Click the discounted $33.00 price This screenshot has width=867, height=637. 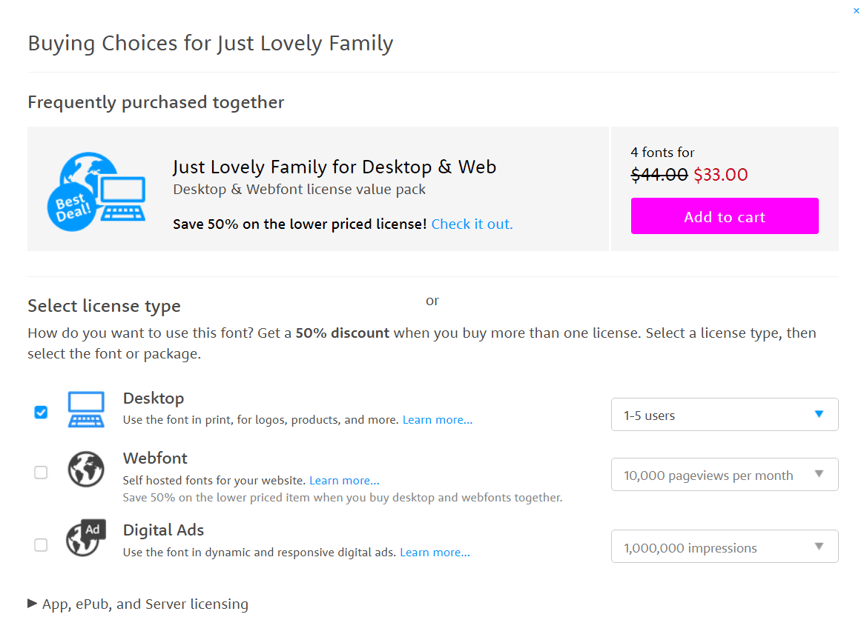tap(720, 175)
